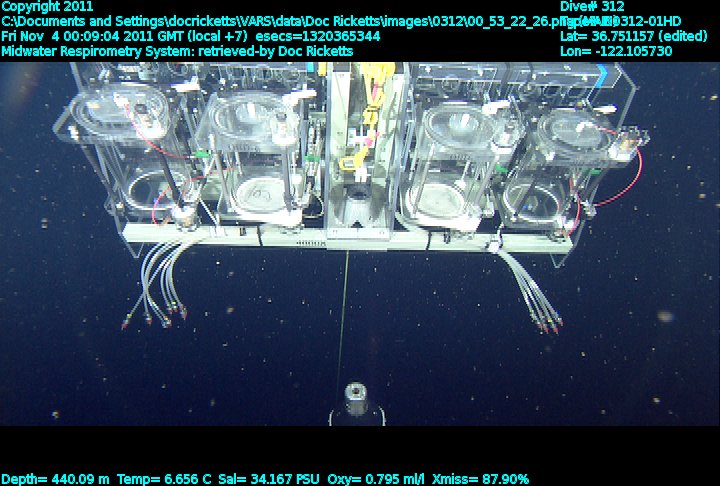720x486 pixels.
Task: Click the left bundle of hanging tubes
Action: tap(160, 285)
